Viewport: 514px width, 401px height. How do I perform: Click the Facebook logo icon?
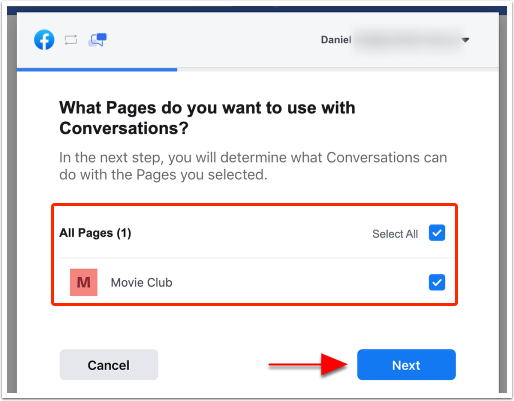pyautogui.click(x=44, y=40)
